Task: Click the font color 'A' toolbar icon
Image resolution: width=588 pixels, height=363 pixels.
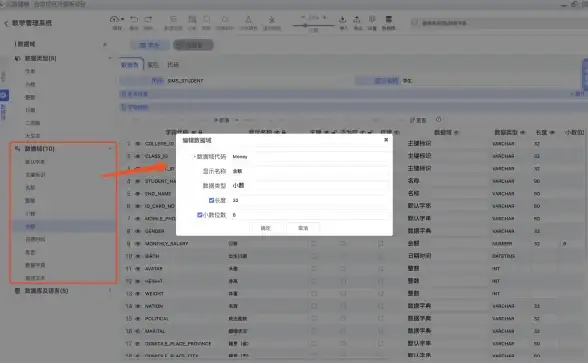Action: (248, 19)
